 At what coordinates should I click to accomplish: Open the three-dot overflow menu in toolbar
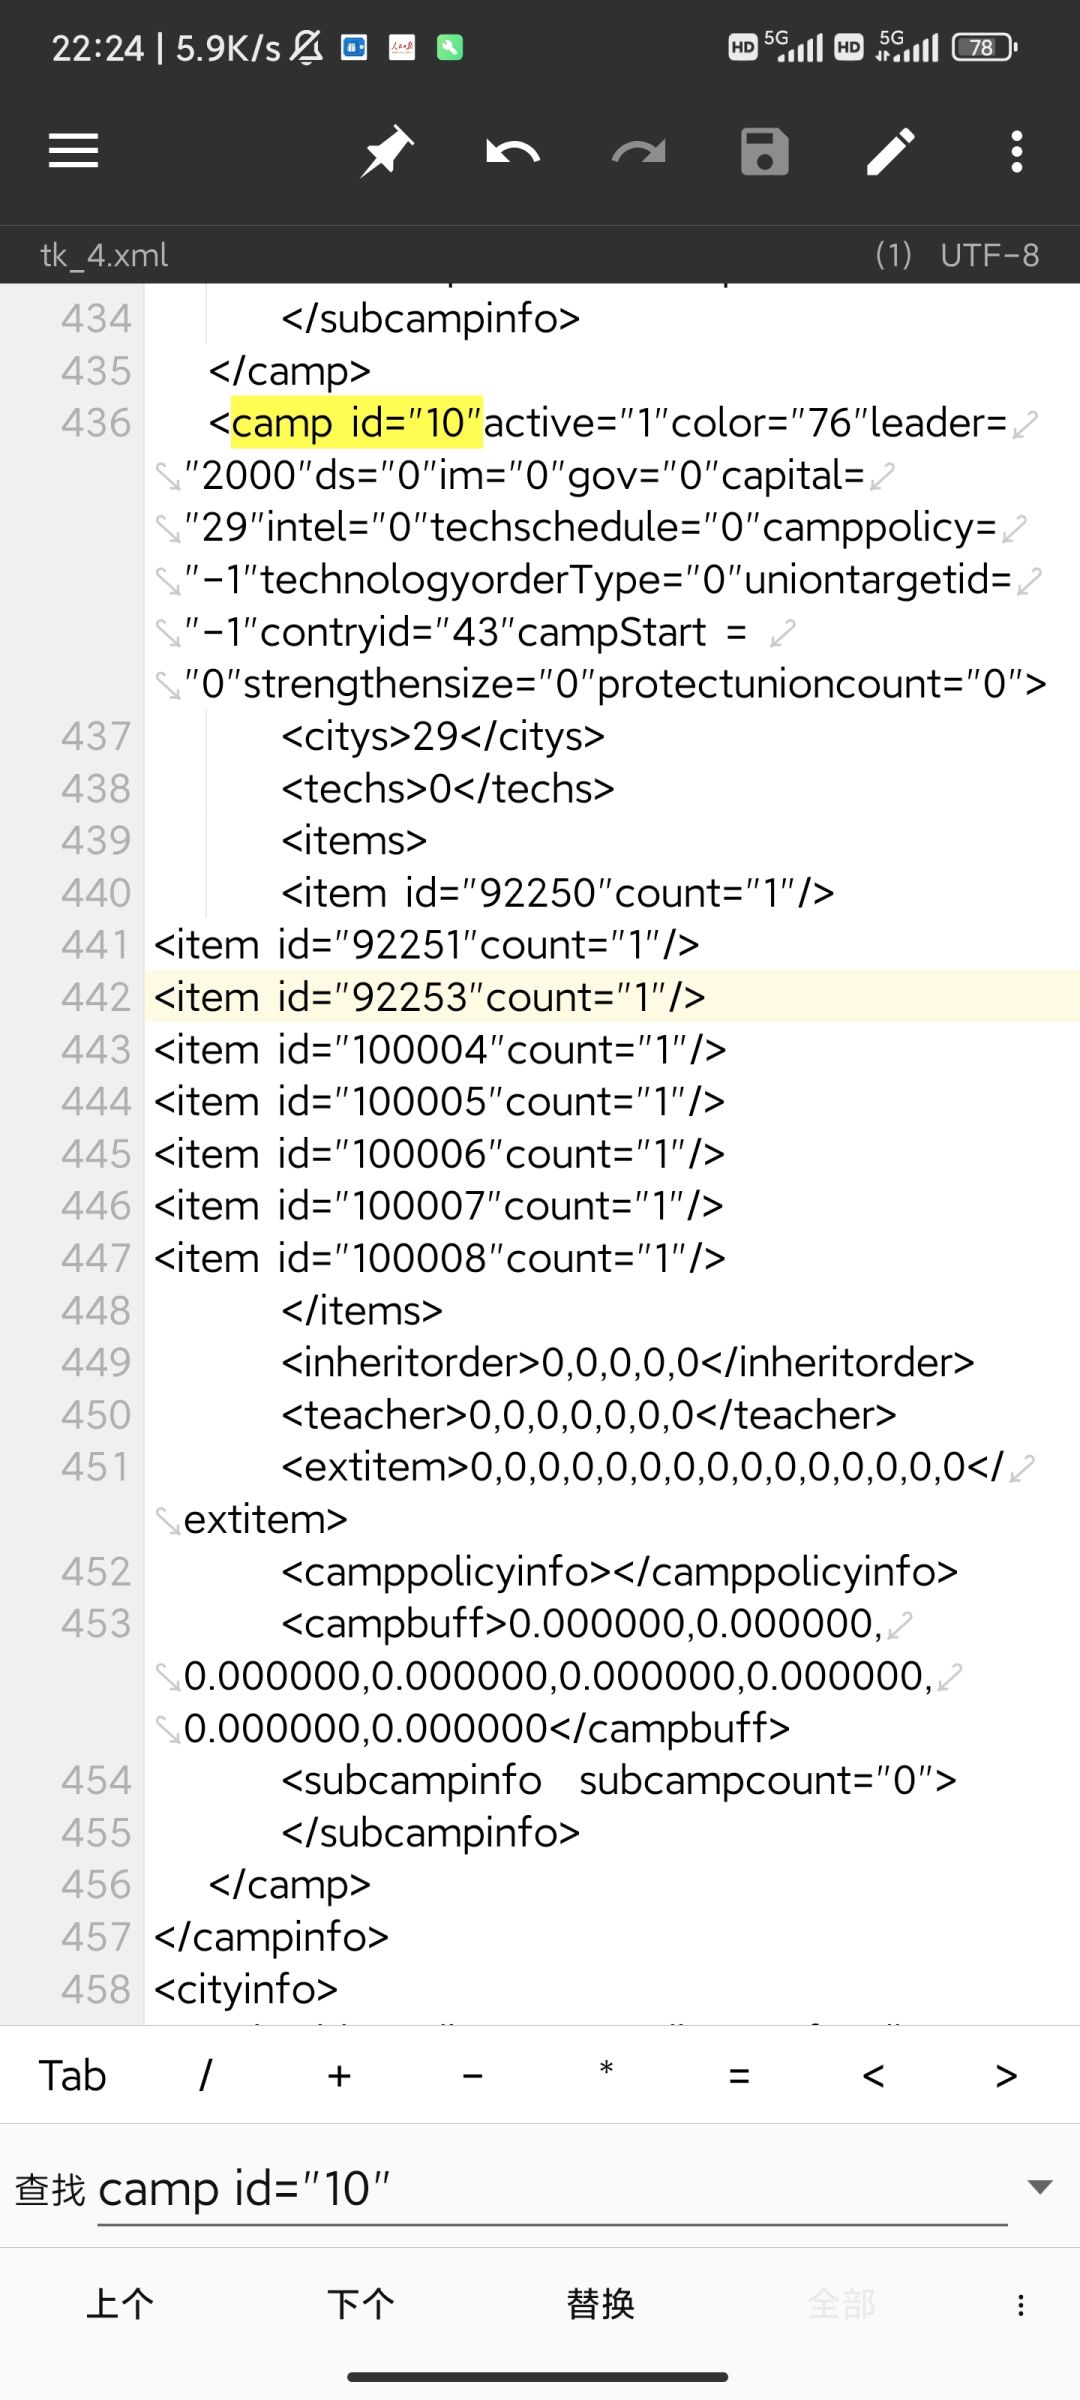(x=1017, y=152)
